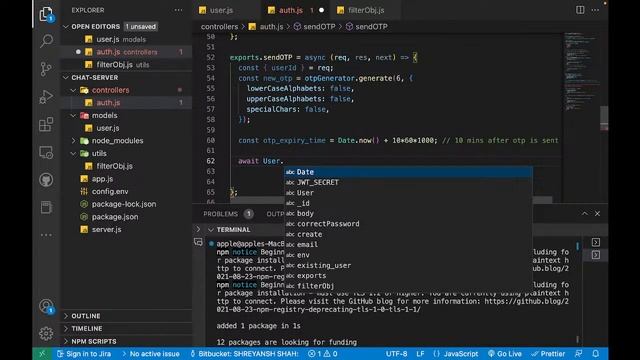Open config.env file
Image resolution: width=640 pixels, height=360 pixels.
[127, 191]
